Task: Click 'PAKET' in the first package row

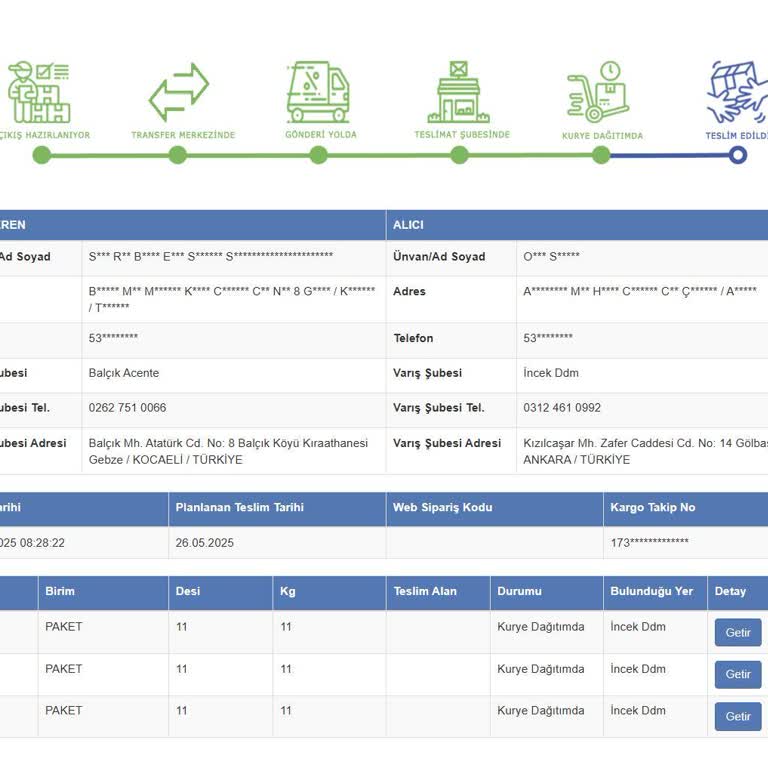Action: pyautogui.click(x=63, y=626)
